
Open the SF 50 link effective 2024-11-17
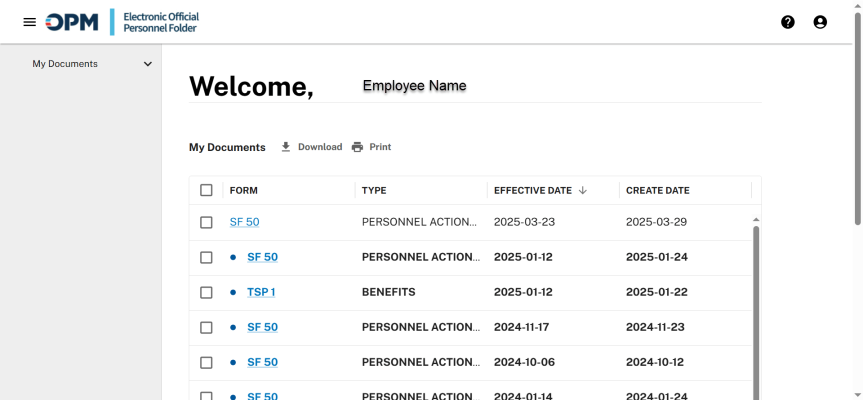point(262,327)
